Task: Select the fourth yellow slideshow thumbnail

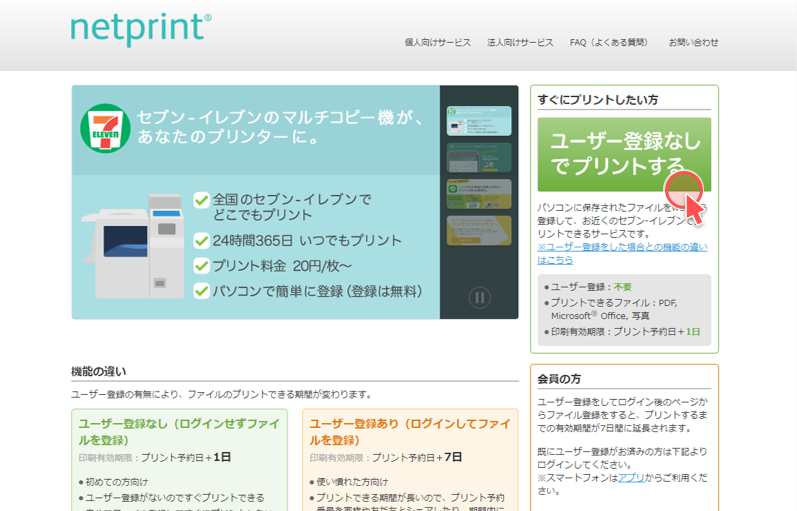Action: click(479, 230)
